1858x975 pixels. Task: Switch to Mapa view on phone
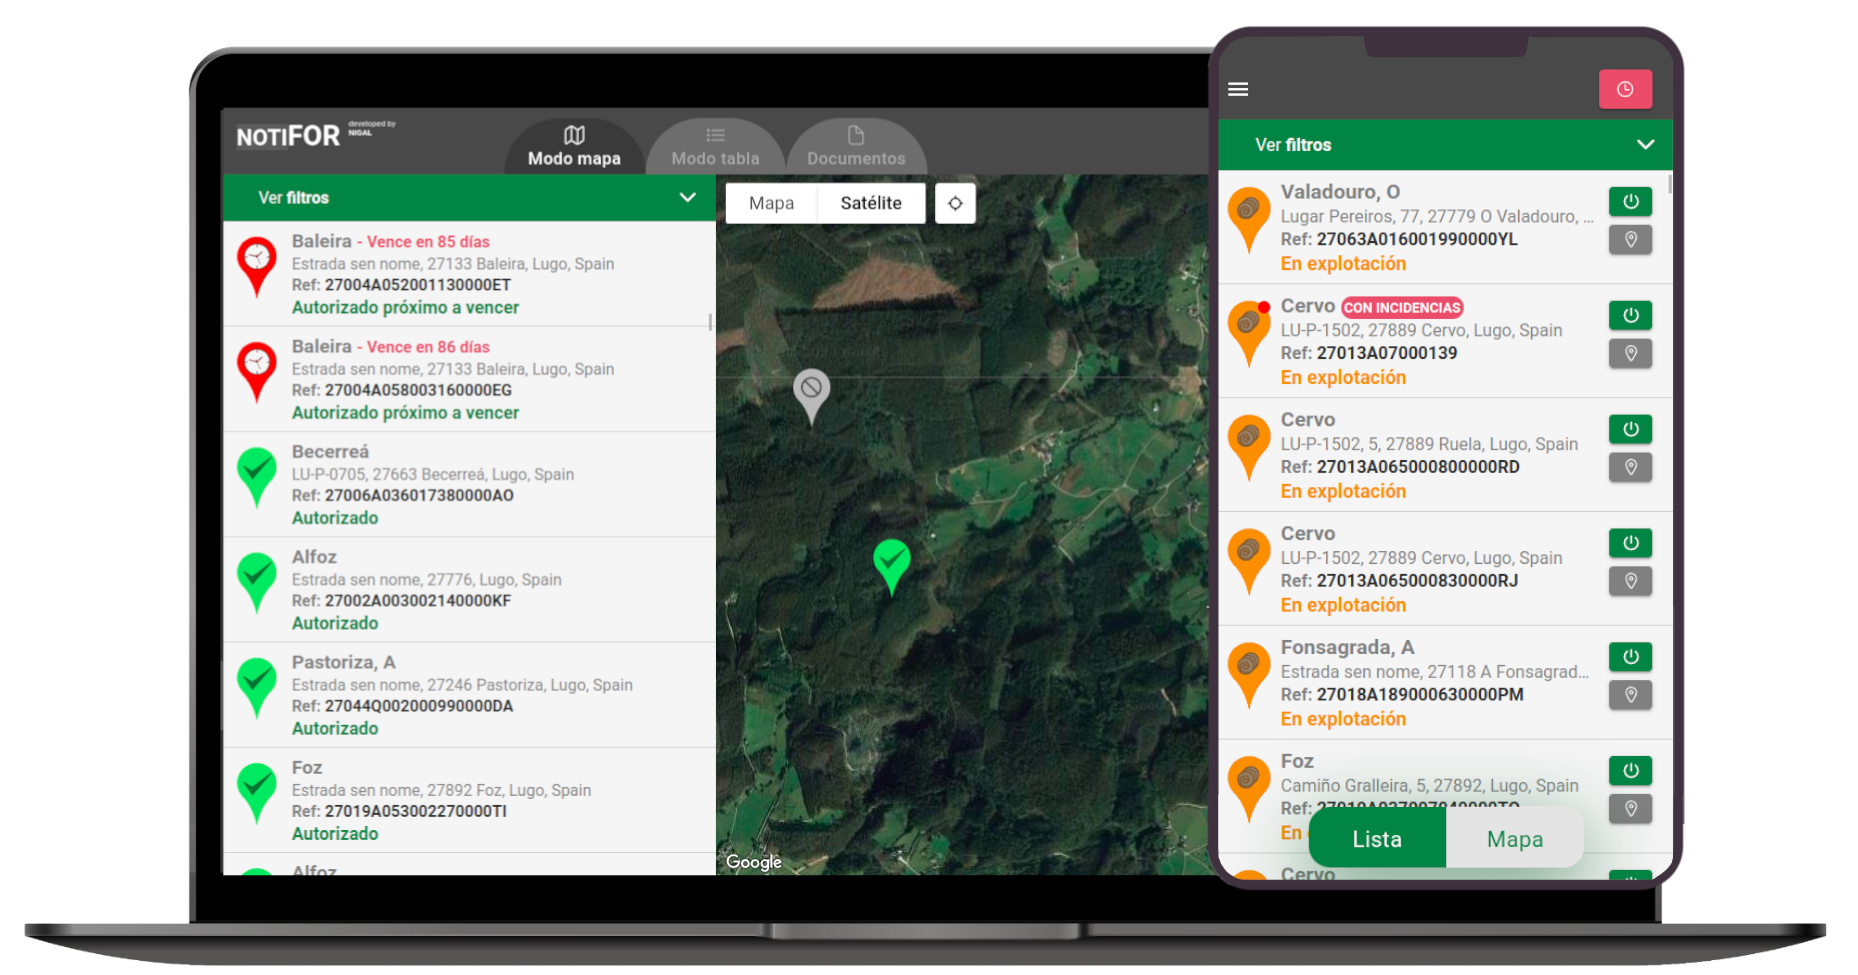point(1514,839)
